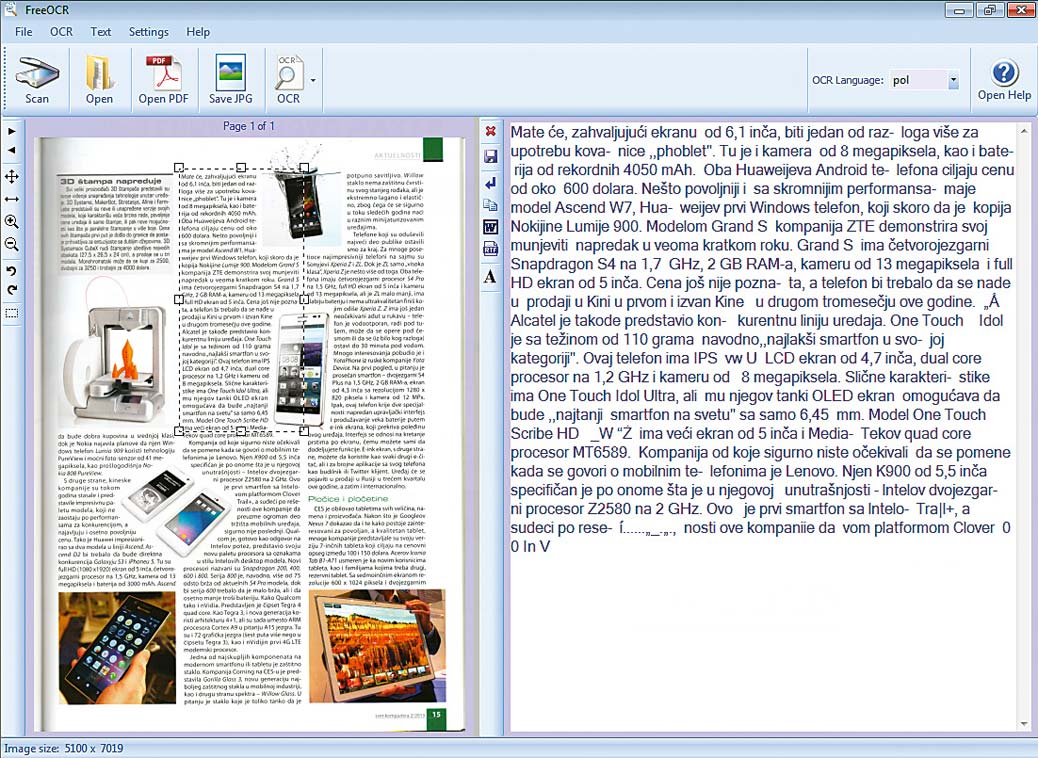Export text as RTF icon
This screenshot has width=1038, height=758.
coord(491,249)
